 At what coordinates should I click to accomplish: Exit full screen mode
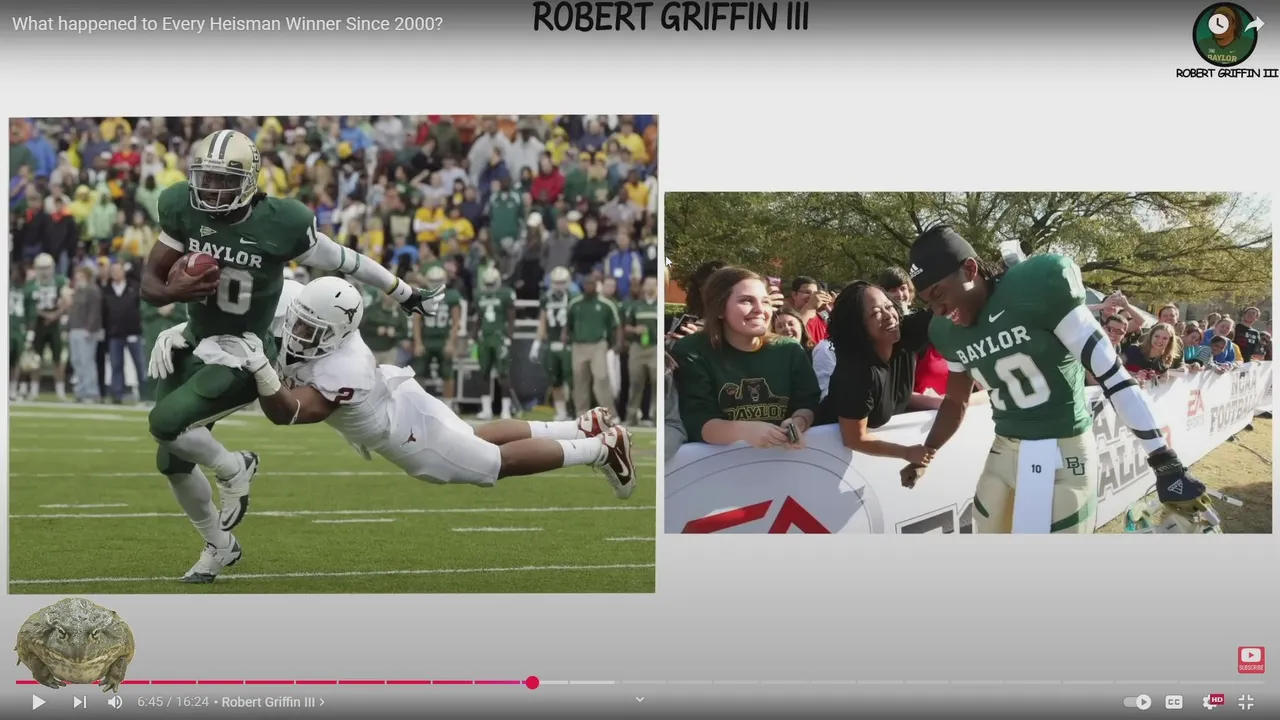(x=1246, y=702)
